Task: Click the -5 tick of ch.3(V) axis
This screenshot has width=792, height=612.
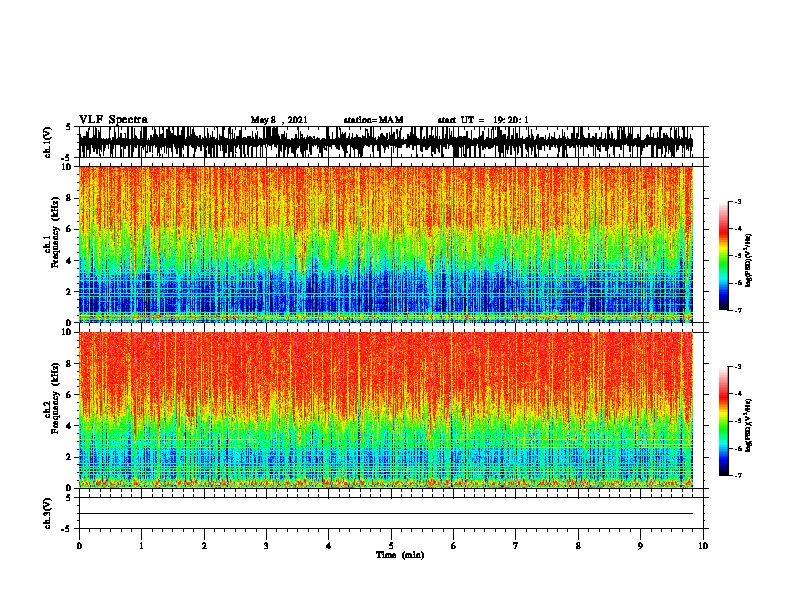Action: 67,529
